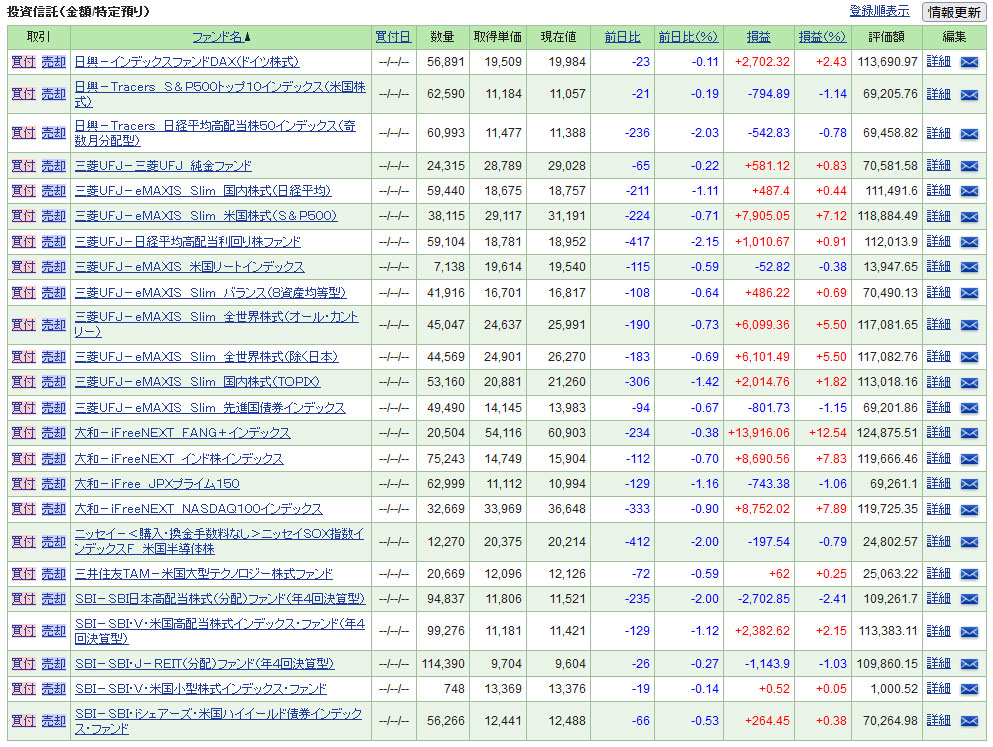Click the 情報更新 refresh button
993x747 pixels.
click(954, 12)
